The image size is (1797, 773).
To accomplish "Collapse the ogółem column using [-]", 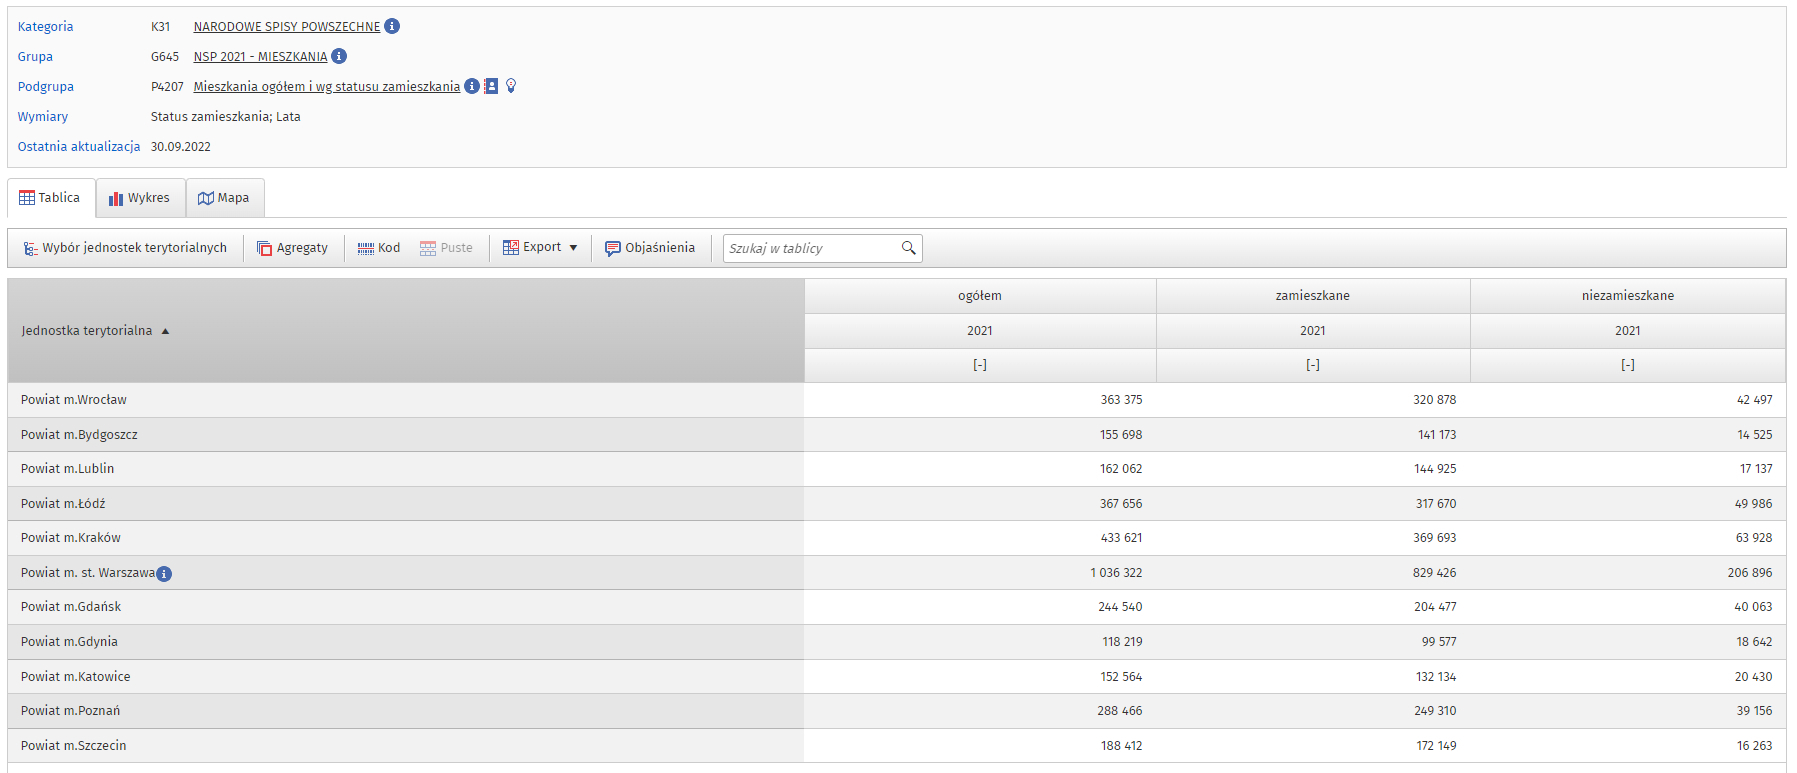I will 980,365.
